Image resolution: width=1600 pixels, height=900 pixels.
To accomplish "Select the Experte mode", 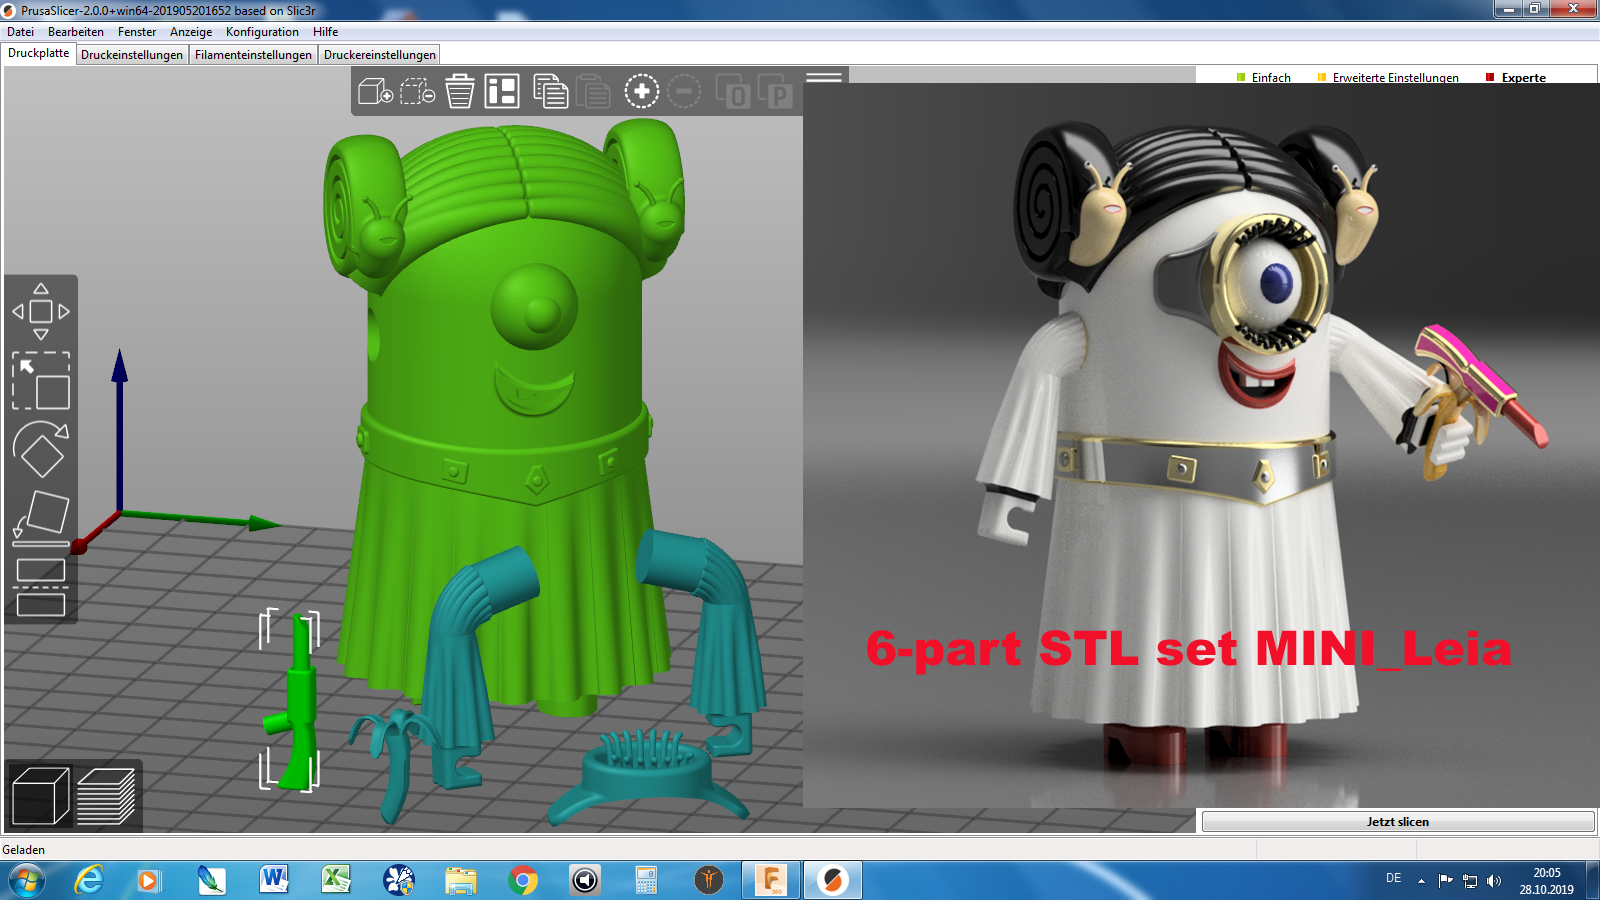I will 1516,77.
